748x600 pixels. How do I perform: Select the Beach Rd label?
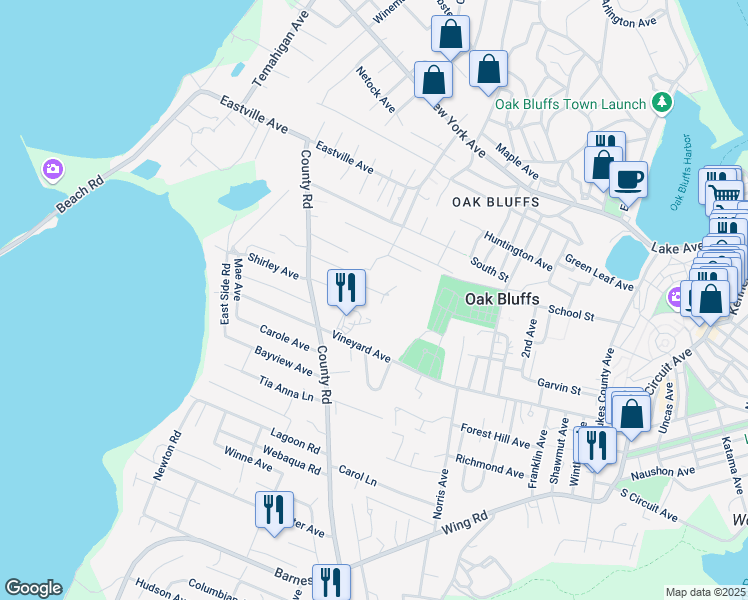(x=80, y=195)
